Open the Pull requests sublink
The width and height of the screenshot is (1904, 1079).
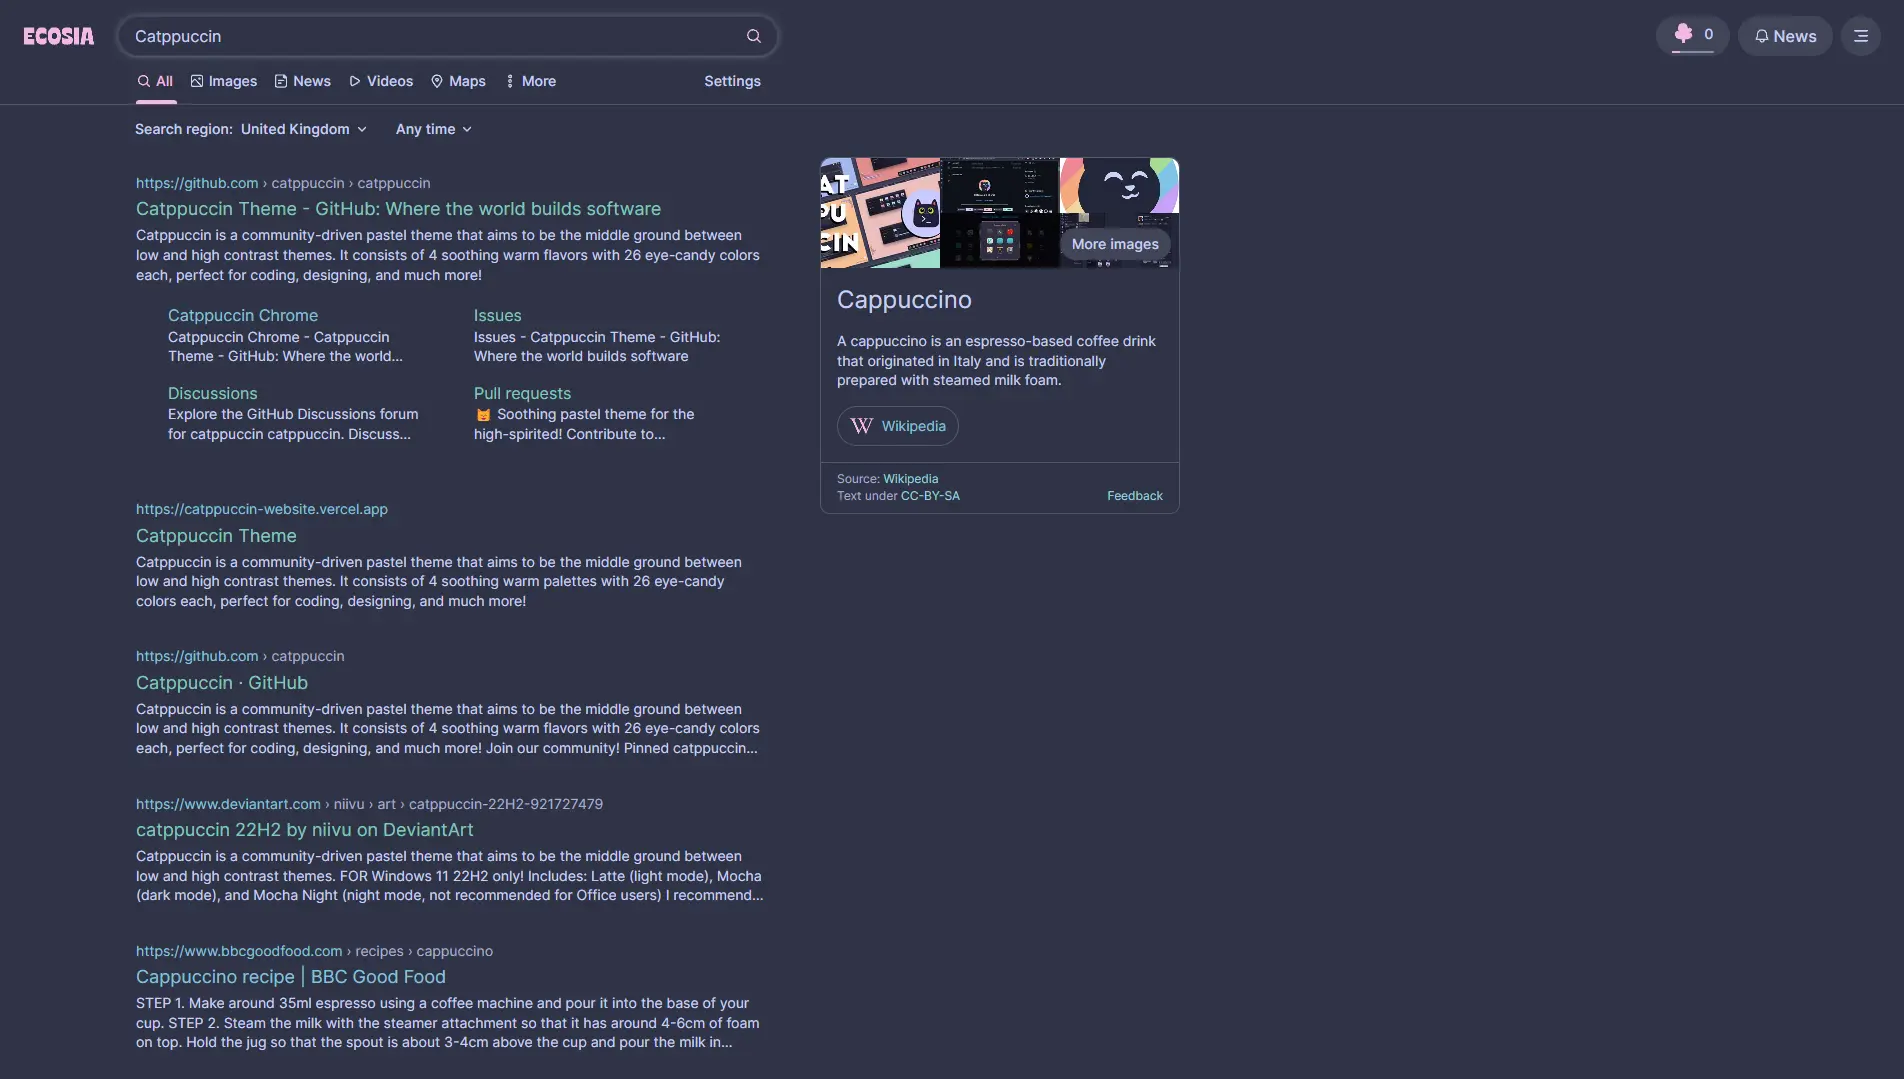coord(522,393)
